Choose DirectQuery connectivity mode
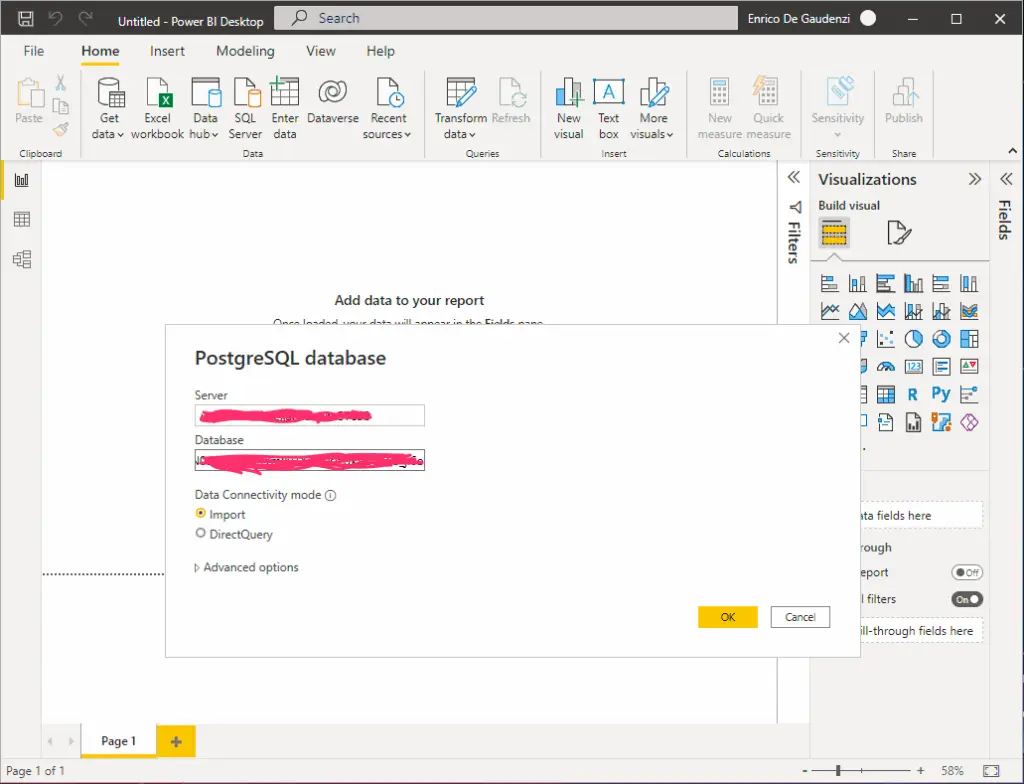 point(201,534)
